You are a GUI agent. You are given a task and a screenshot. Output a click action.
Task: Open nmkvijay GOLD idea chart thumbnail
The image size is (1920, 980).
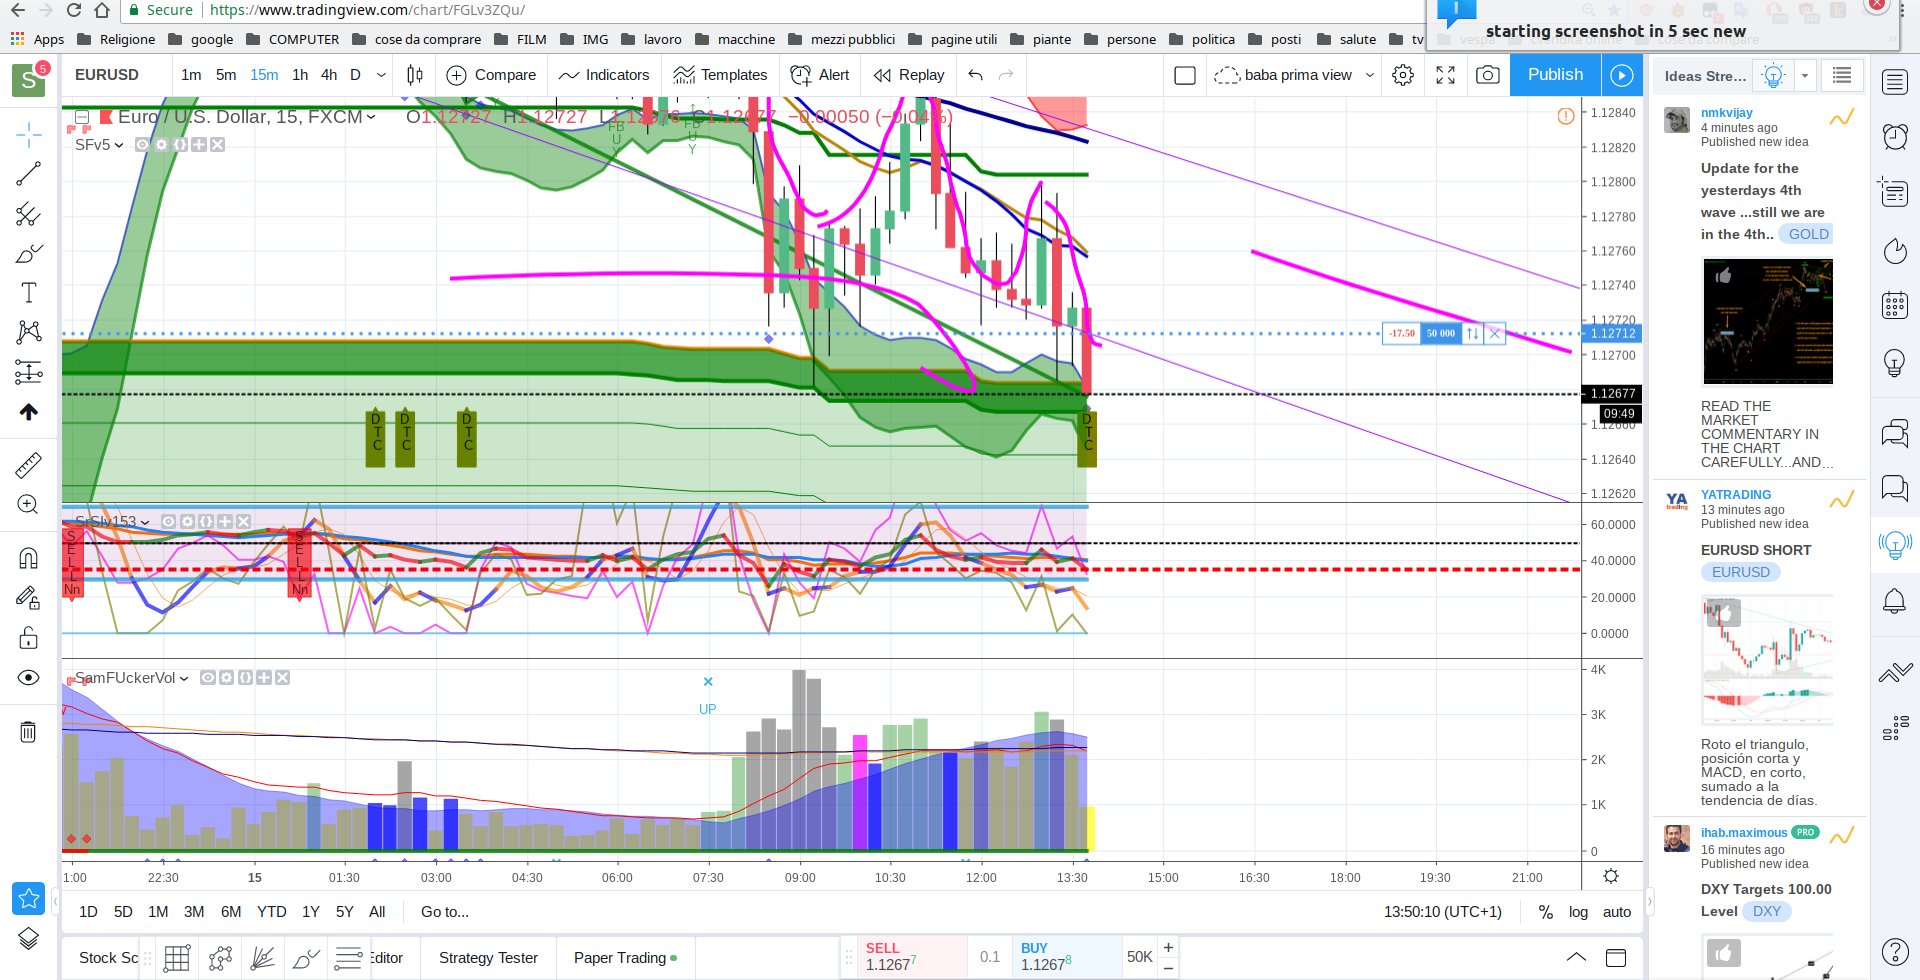[1768, 322]
